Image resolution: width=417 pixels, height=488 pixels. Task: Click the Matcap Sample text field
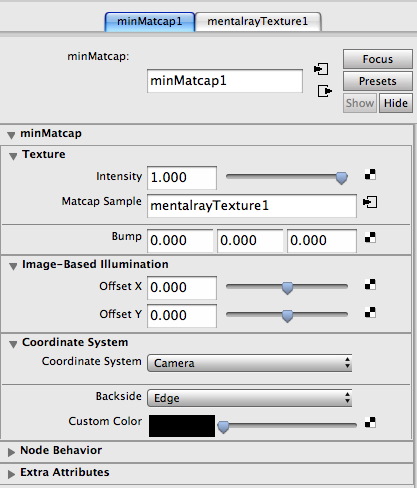pyautogui.click(x=252, y=206)
